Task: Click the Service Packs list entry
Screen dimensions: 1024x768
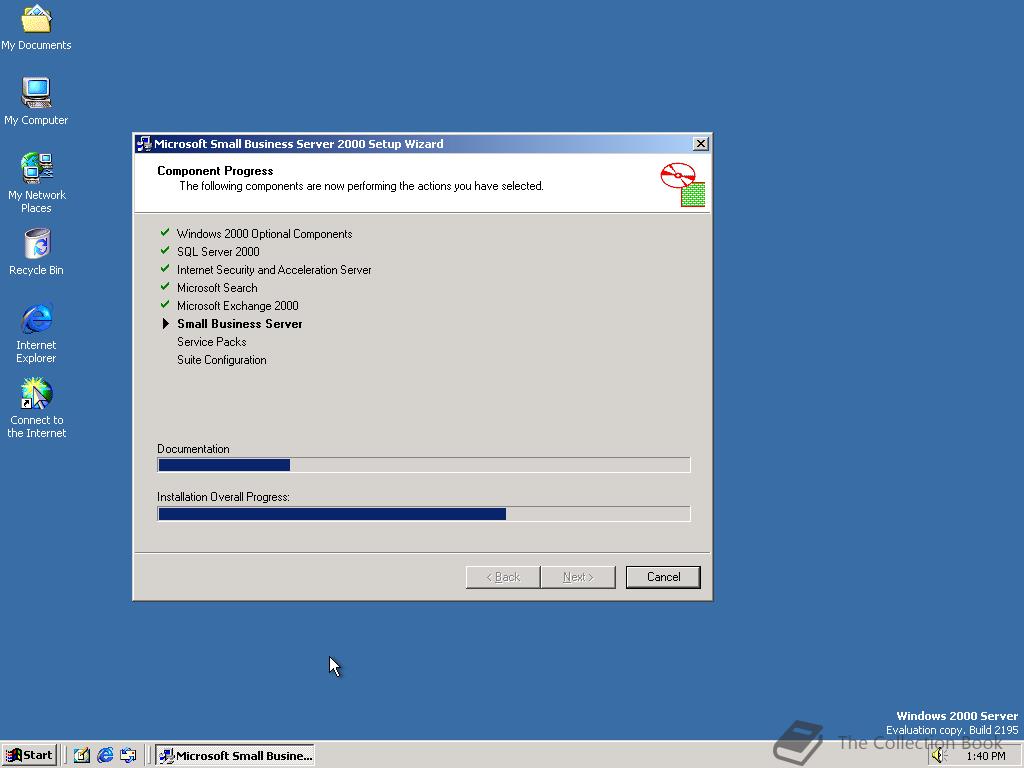Action: tap(212, 342)
